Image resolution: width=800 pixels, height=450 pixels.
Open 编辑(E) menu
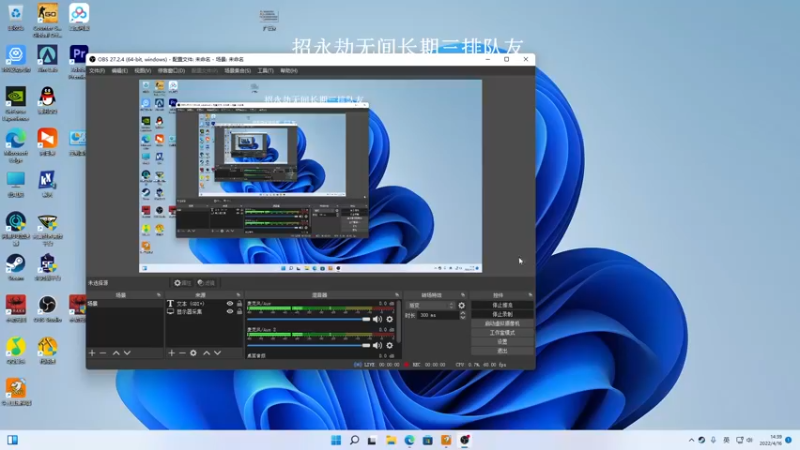click(x=119, y=70)
